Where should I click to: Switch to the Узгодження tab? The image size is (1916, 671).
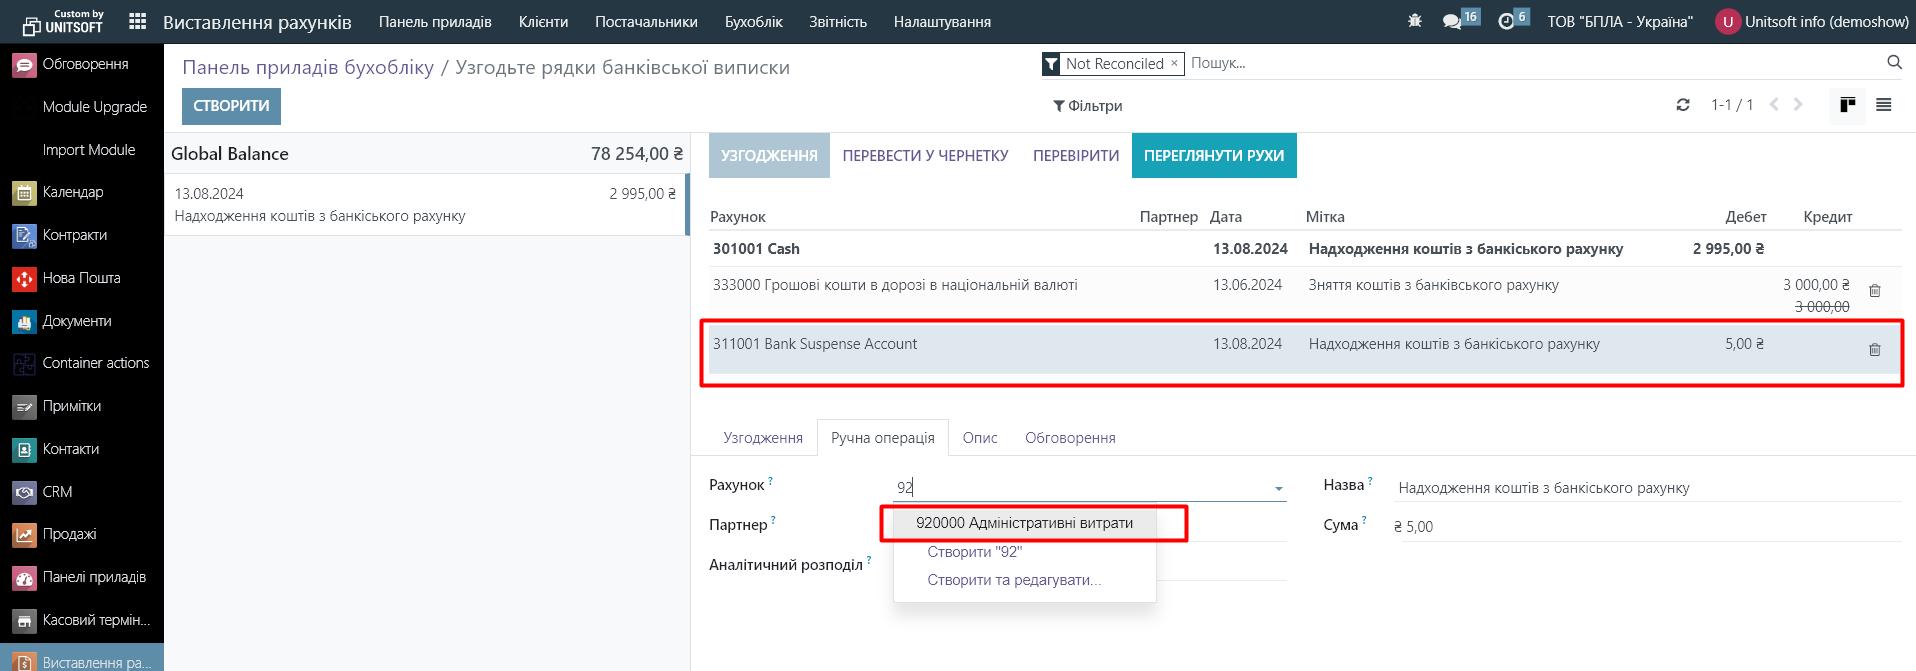tap(762, 438)
